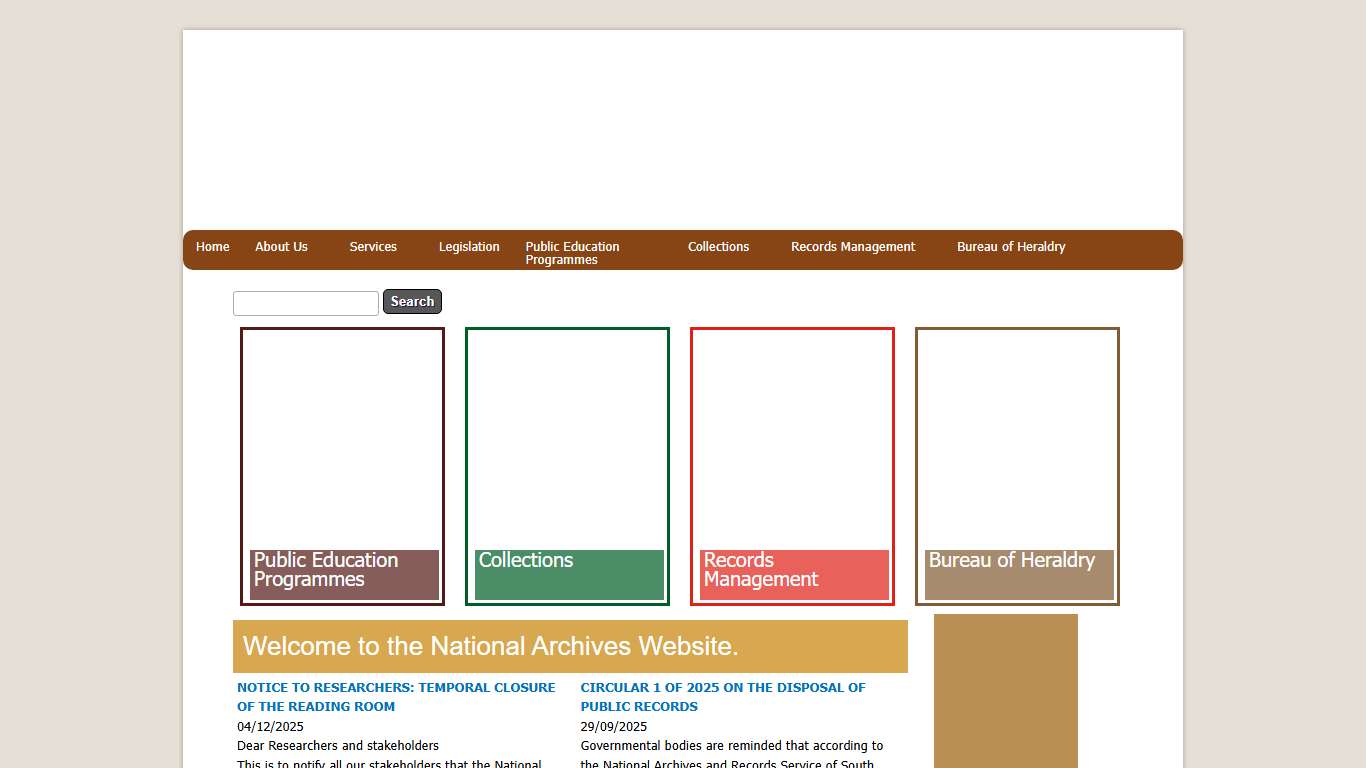
Task: Open the About Us menu
Action: pyautogui.click(x=281, y=247)
